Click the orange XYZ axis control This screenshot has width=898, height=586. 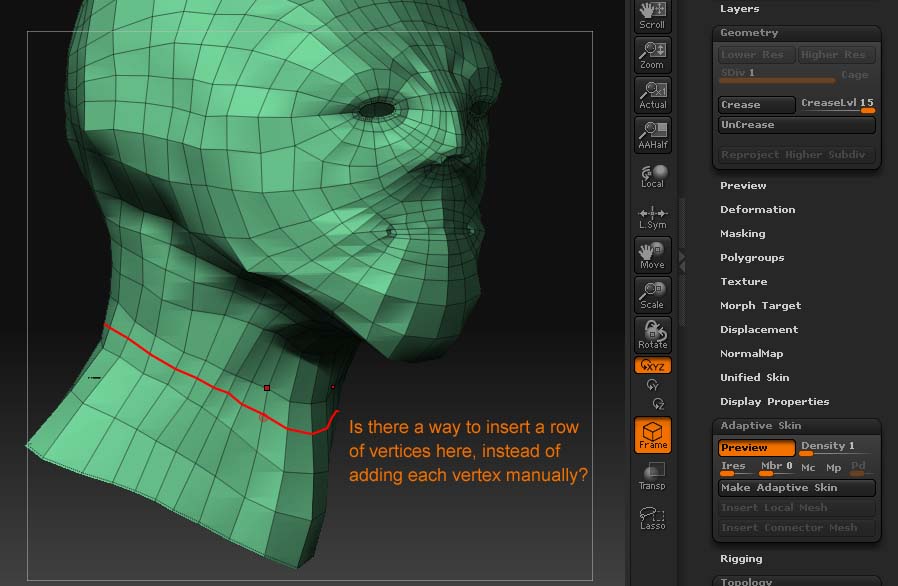point(651,365)
